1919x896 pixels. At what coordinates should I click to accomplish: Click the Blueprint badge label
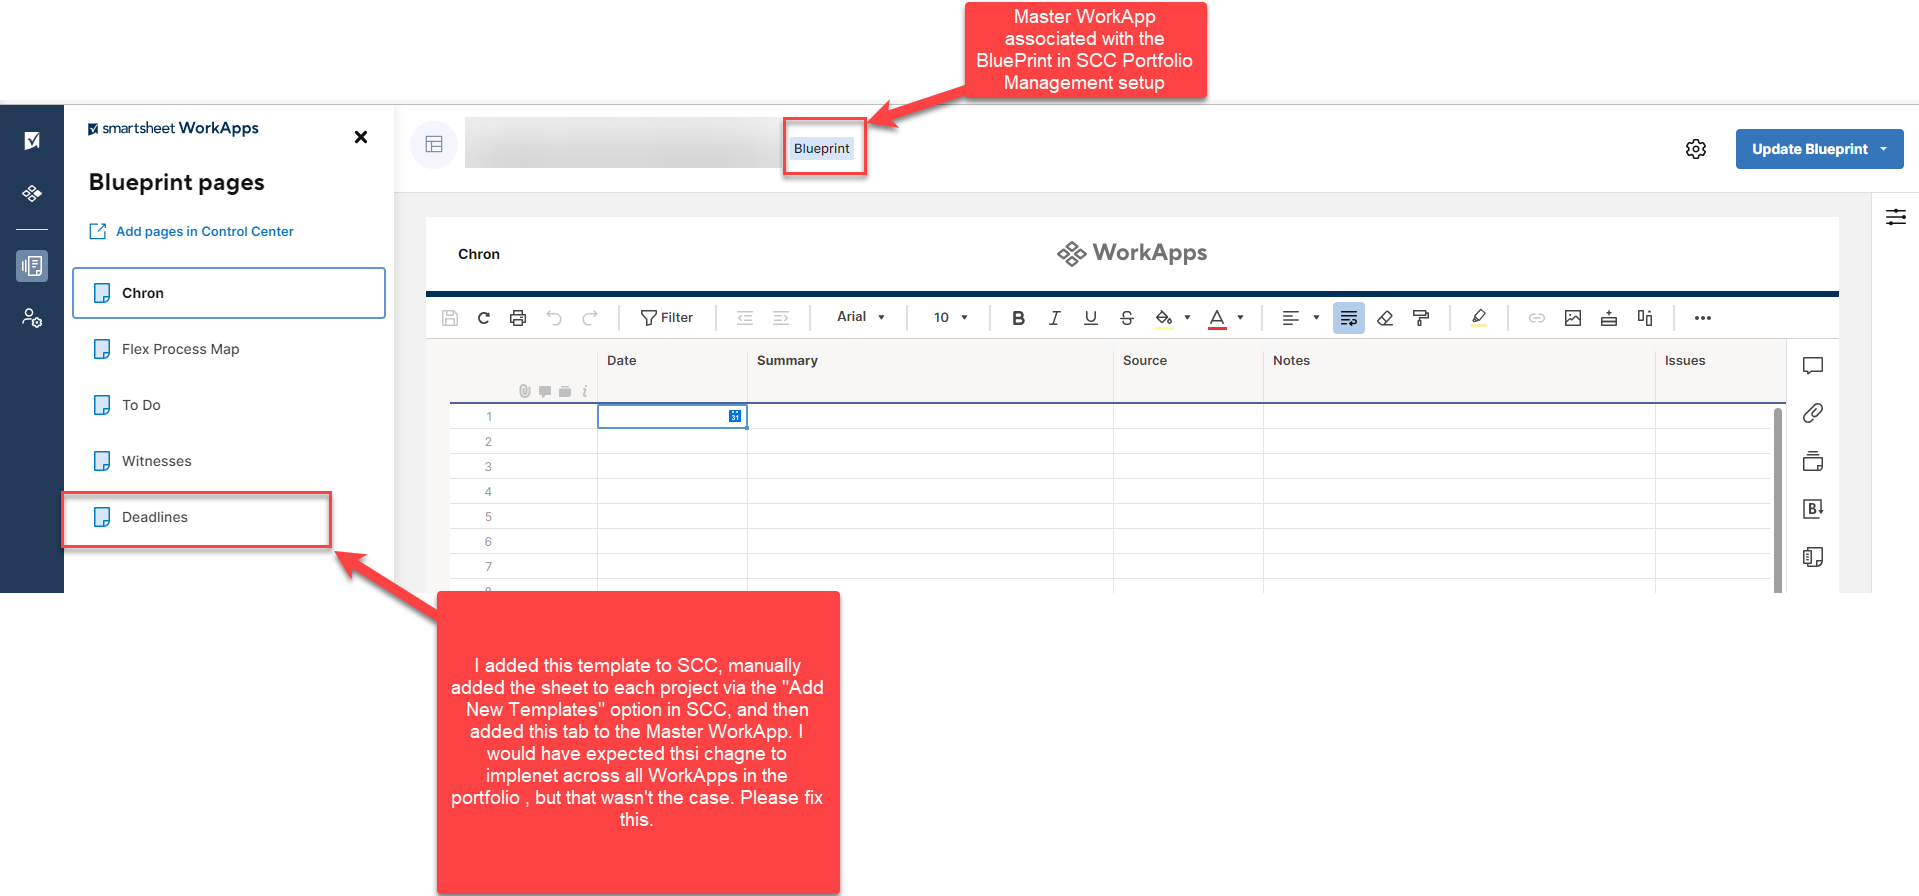pos(822,148)
